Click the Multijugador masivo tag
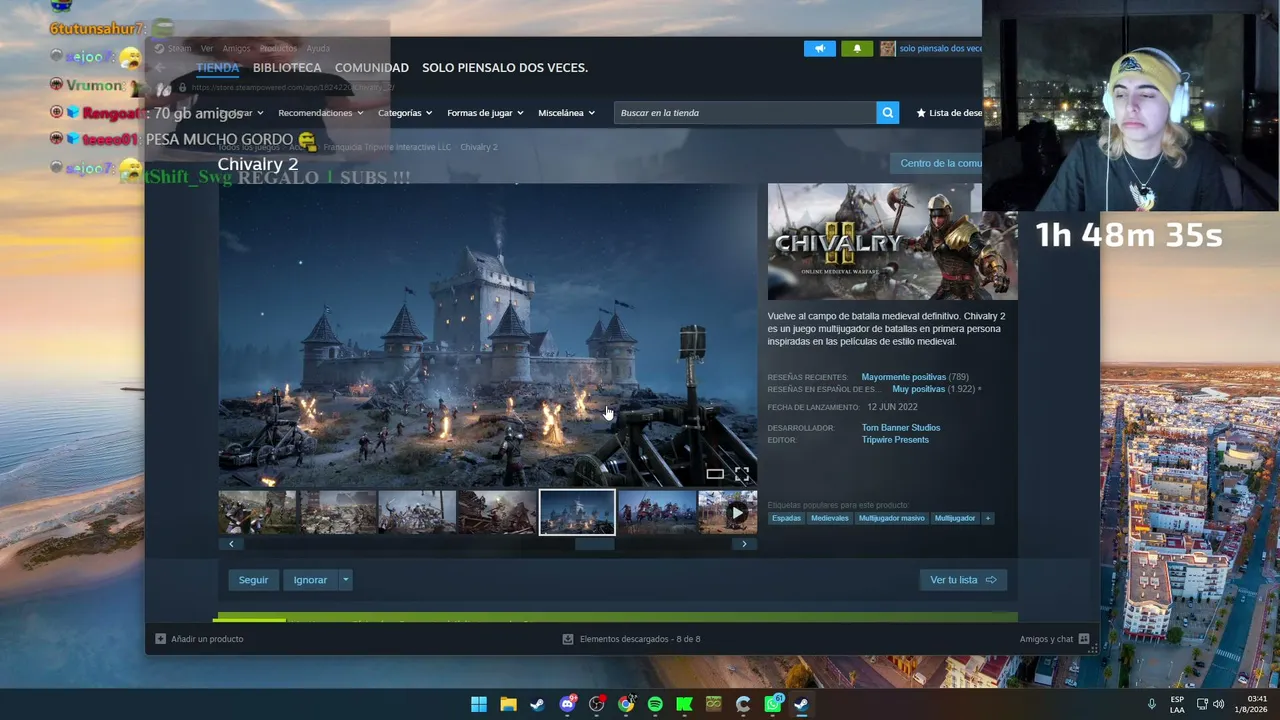 [892, 518]
